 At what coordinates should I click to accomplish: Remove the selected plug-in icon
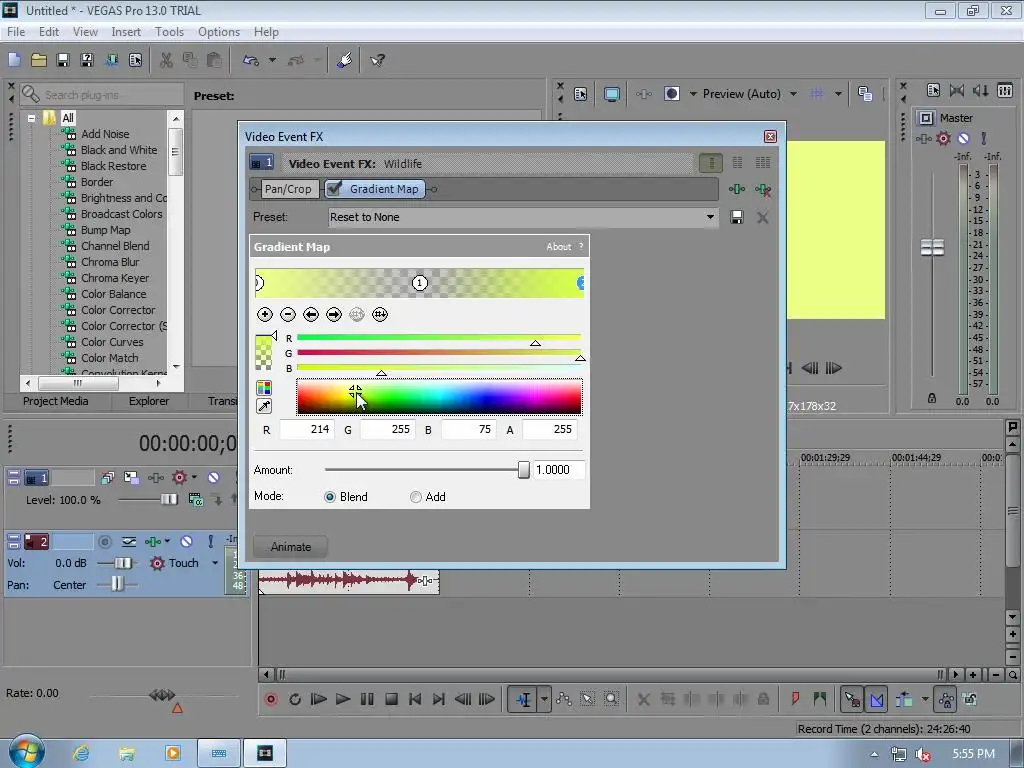point(763,189)
